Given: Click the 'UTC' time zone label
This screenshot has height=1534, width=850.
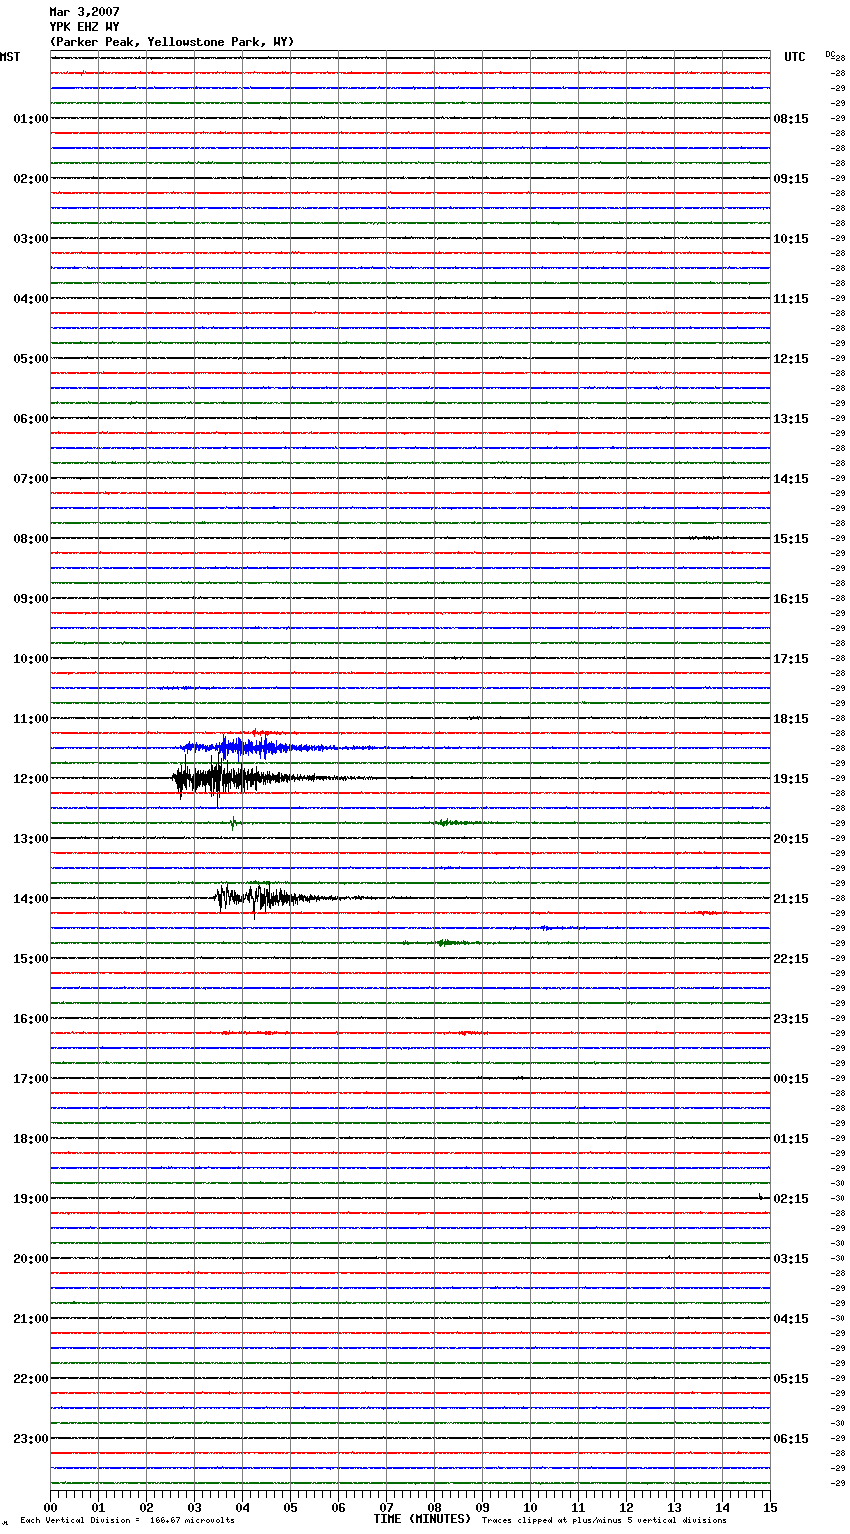Looking at the screenshot, I should click(795, 57).
